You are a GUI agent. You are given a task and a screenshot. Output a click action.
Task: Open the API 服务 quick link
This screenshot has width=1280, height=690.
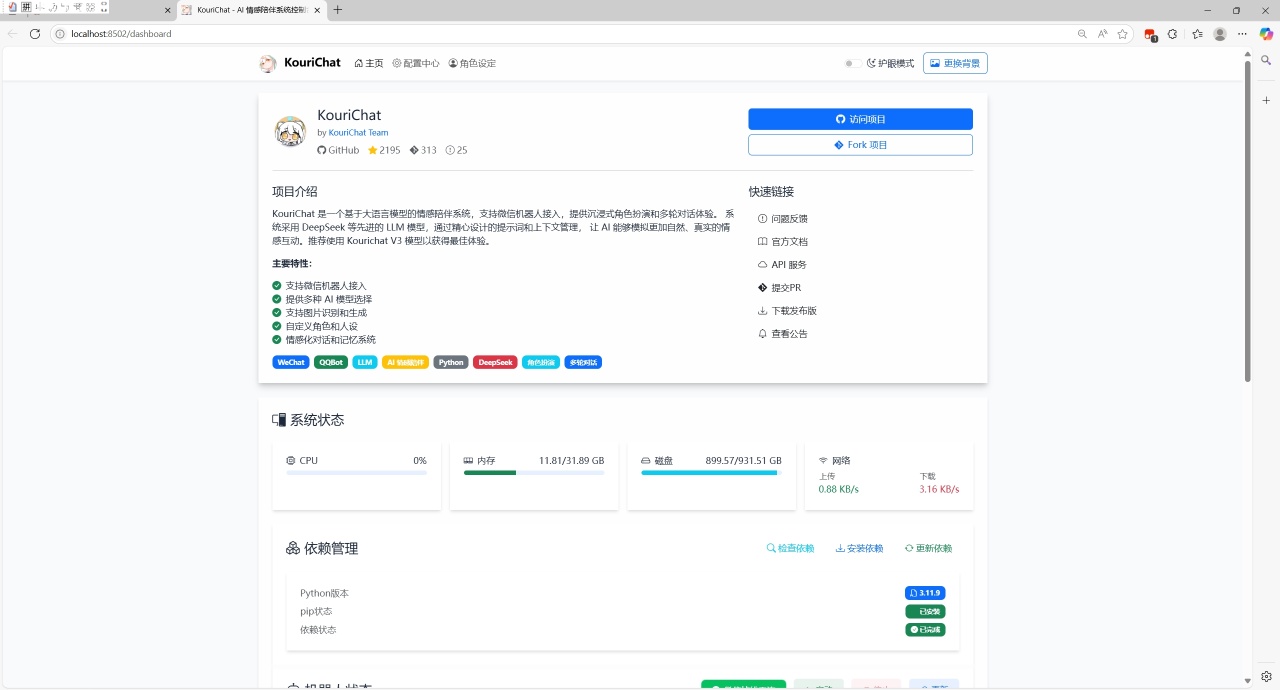[782, 265]
